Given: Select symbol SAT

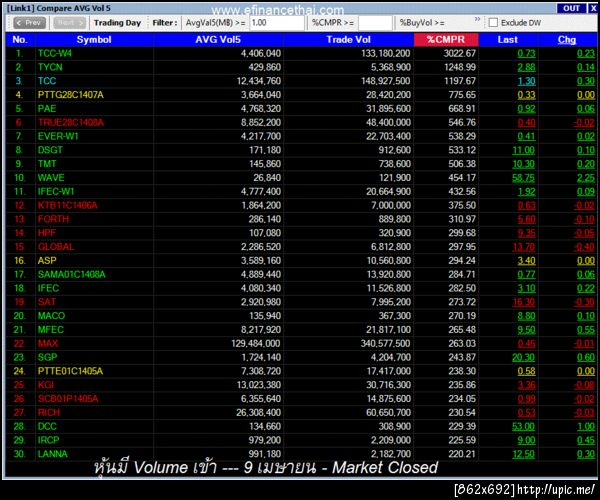Looking at the screenshot, I should point(47,302).
